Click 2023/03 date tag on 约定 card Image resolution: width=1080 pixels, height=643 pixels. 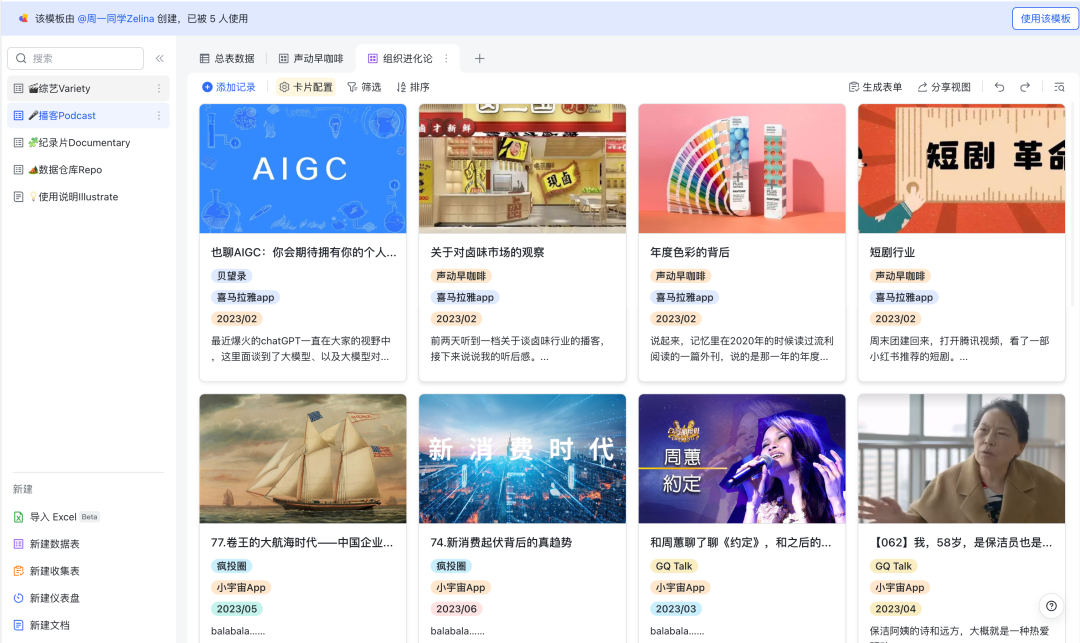(x=676, y=609)
